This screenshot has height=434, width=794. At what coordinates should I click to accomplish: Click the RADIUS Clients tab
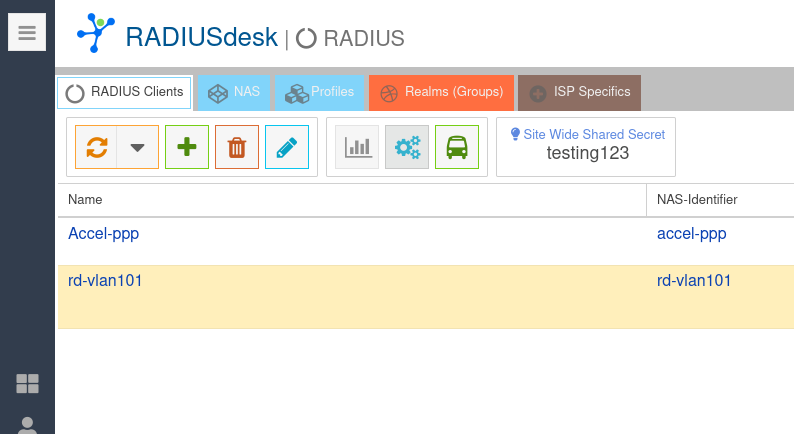coord(124,92)
